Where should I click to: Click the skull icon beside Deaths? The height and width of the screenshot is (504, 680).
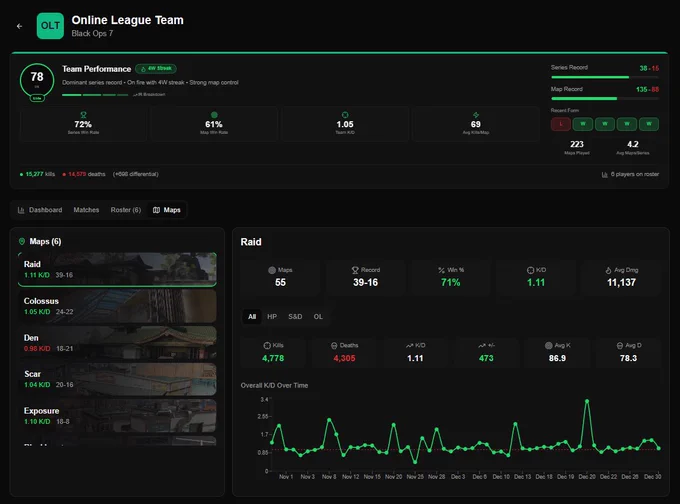[x=334, y=346]
